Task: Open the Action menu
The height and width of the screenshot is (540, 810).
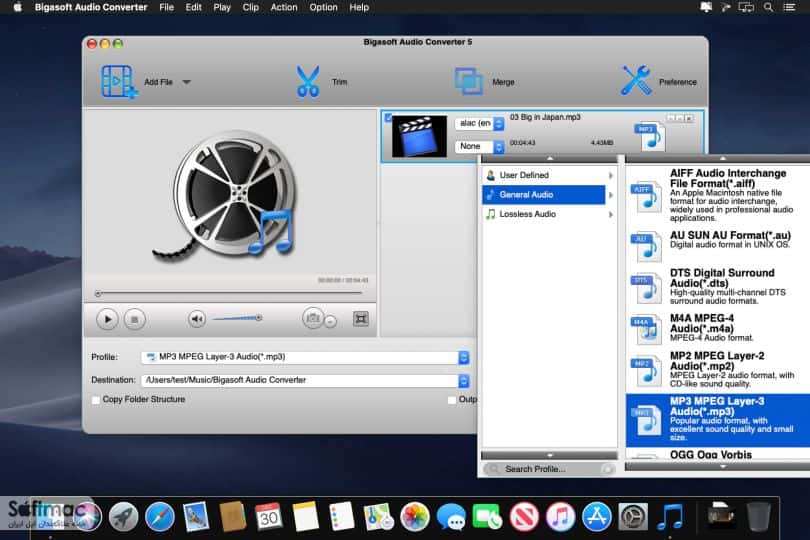Action: (284, 7)
